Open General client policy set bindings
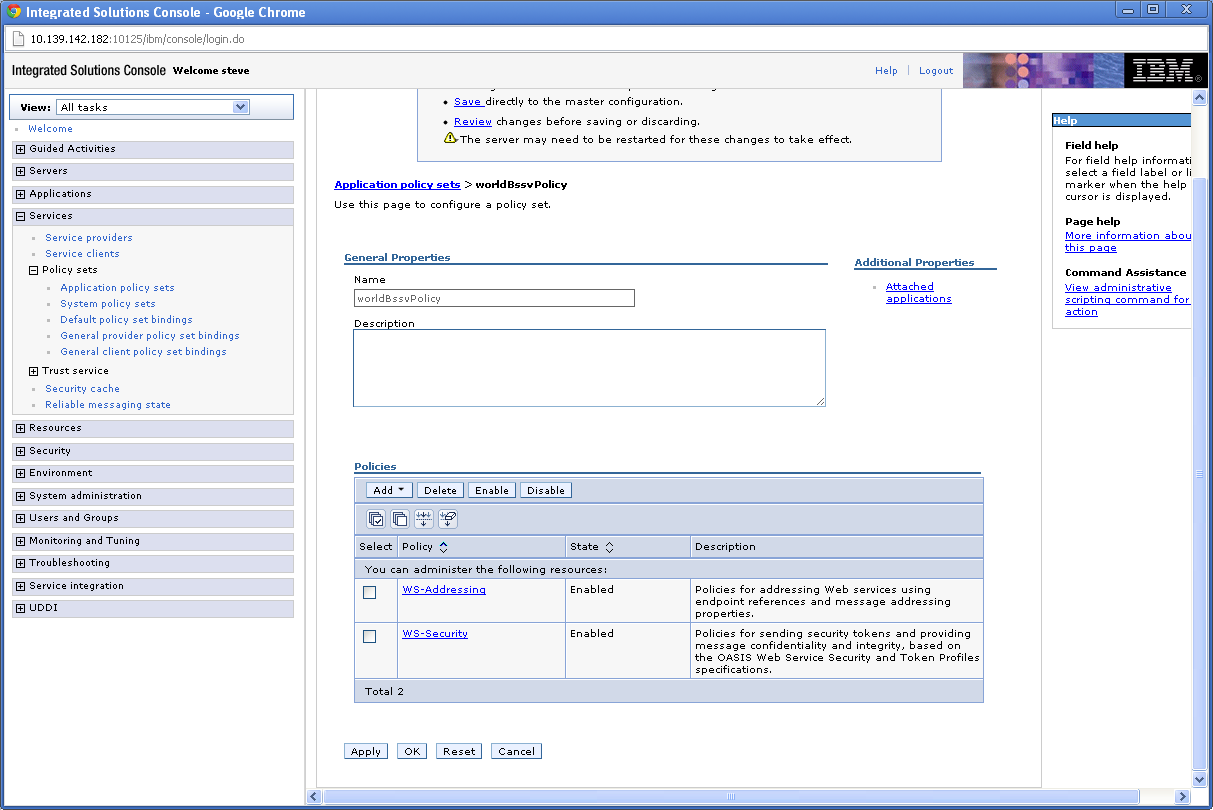 (x=143, y=352)
